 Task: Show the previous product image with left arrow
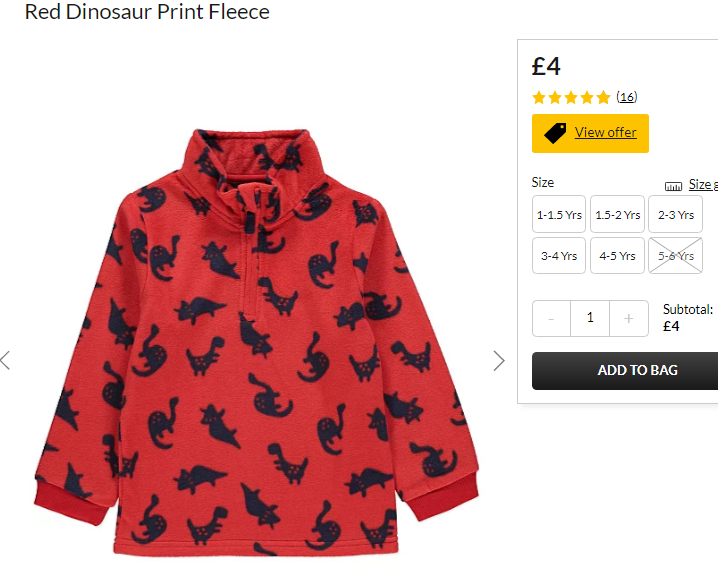(x=5, y=360)
